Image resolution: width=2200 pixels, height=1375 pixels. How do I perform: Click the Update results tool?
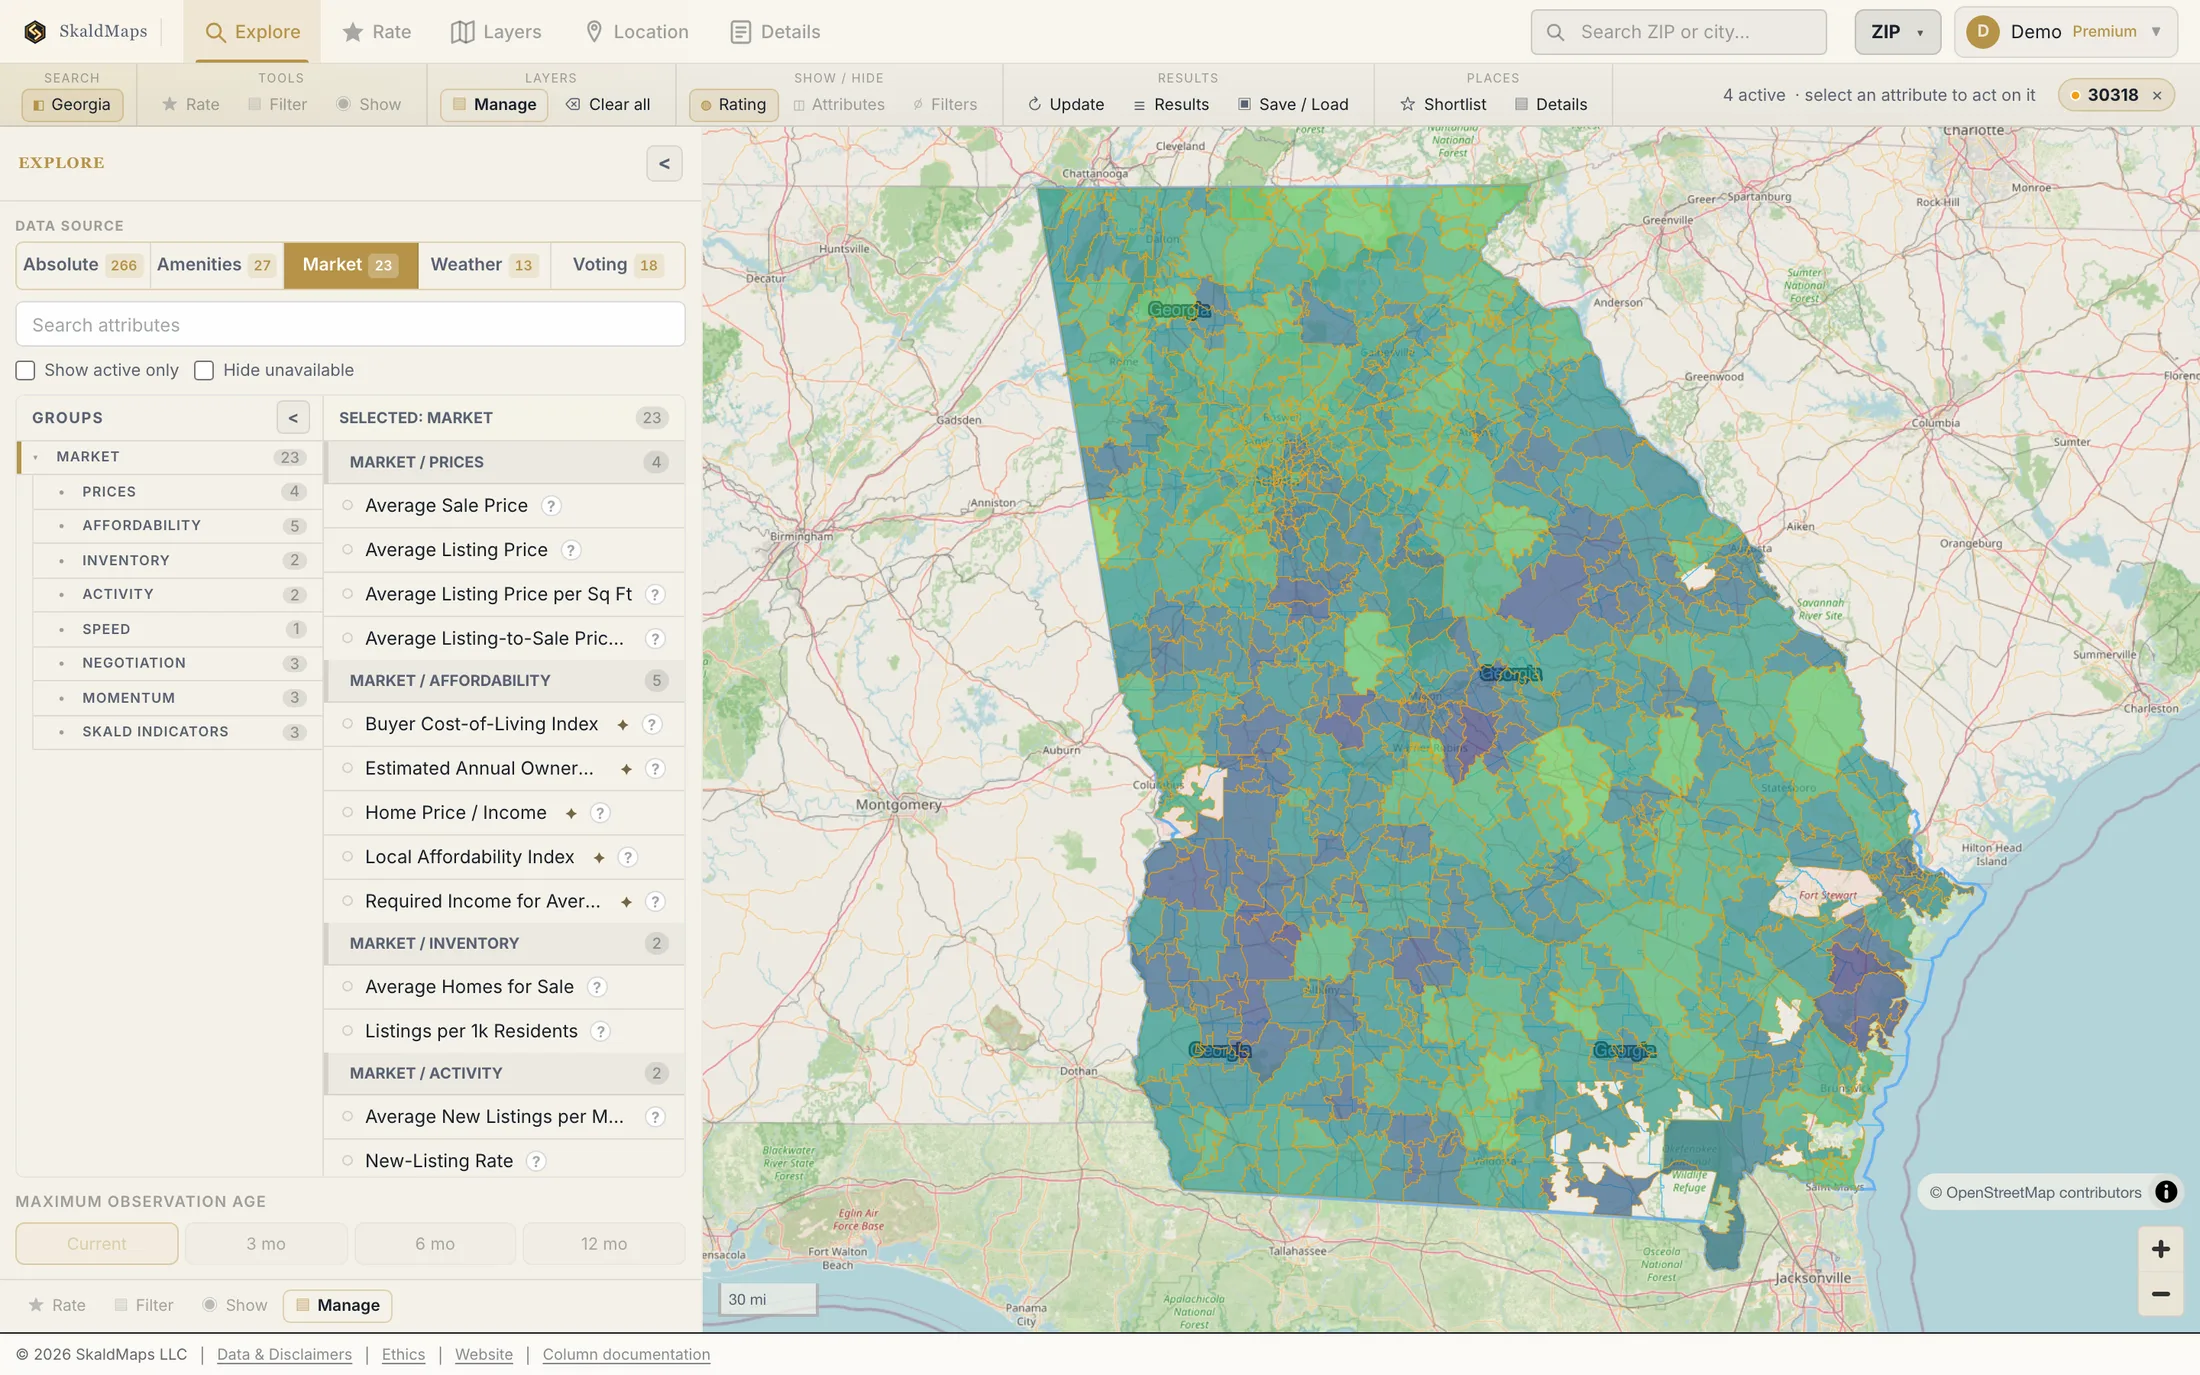tap(1066, 104)
